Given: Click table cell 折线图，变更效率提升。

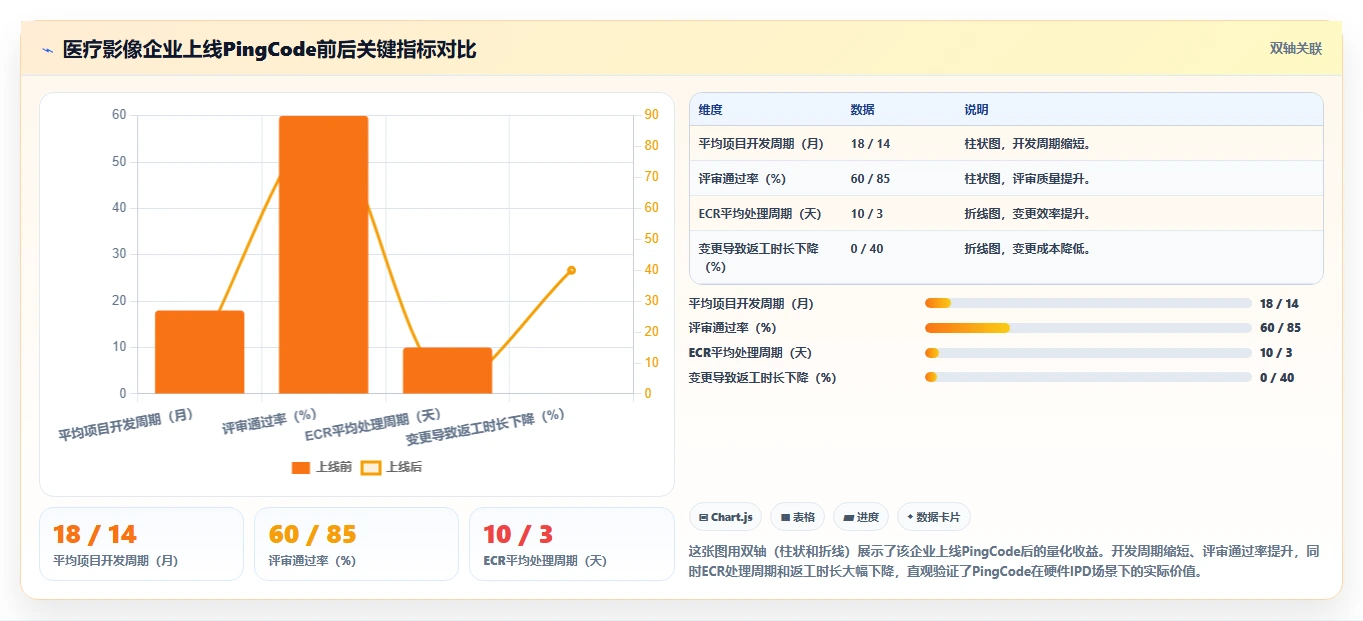Looking at the screenshot, I should point(1027,214).
